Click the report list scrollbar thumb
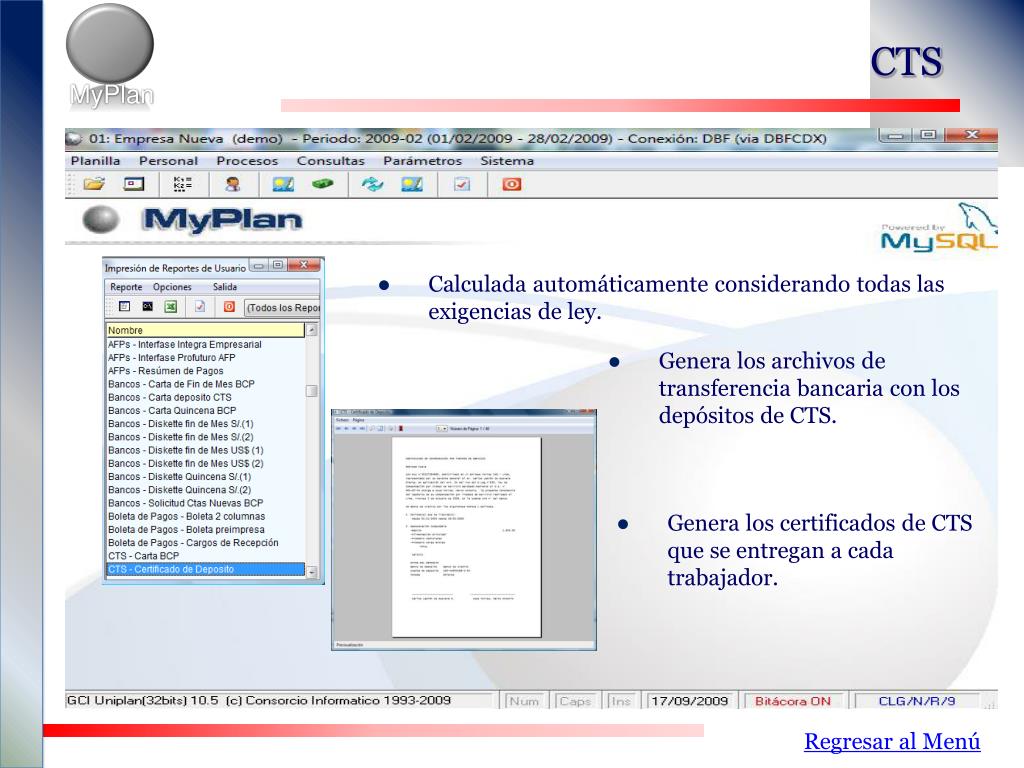 point(312,391)
